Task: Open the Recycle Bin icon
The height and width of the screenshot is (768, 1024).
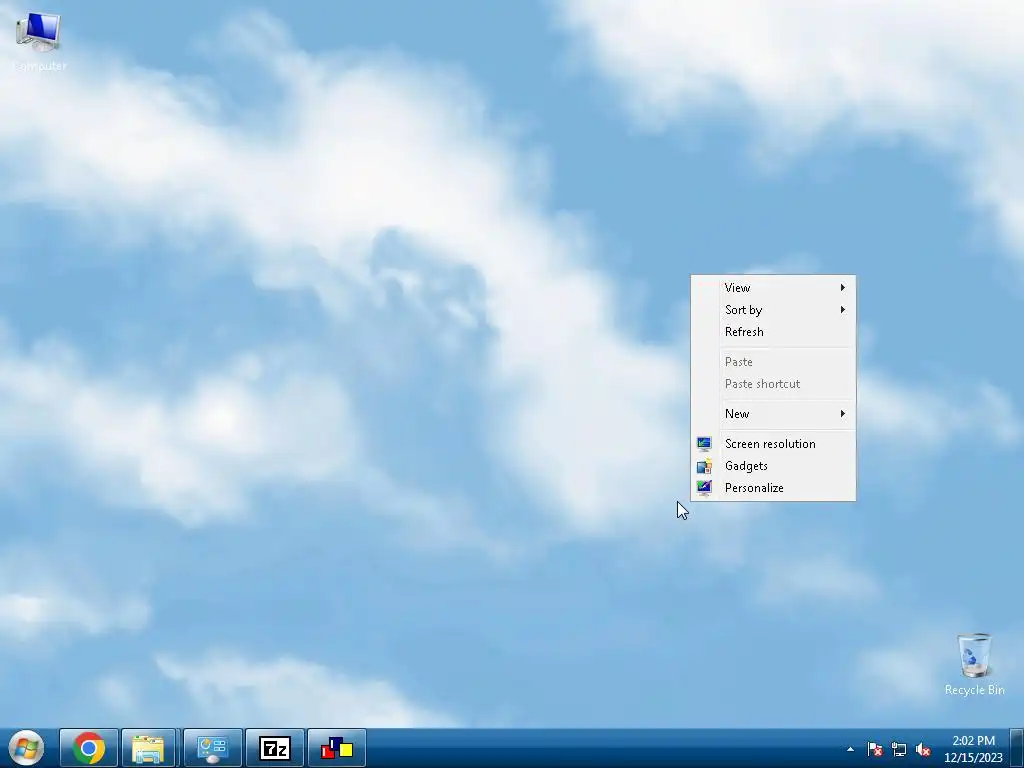Action: pos(974,664)
